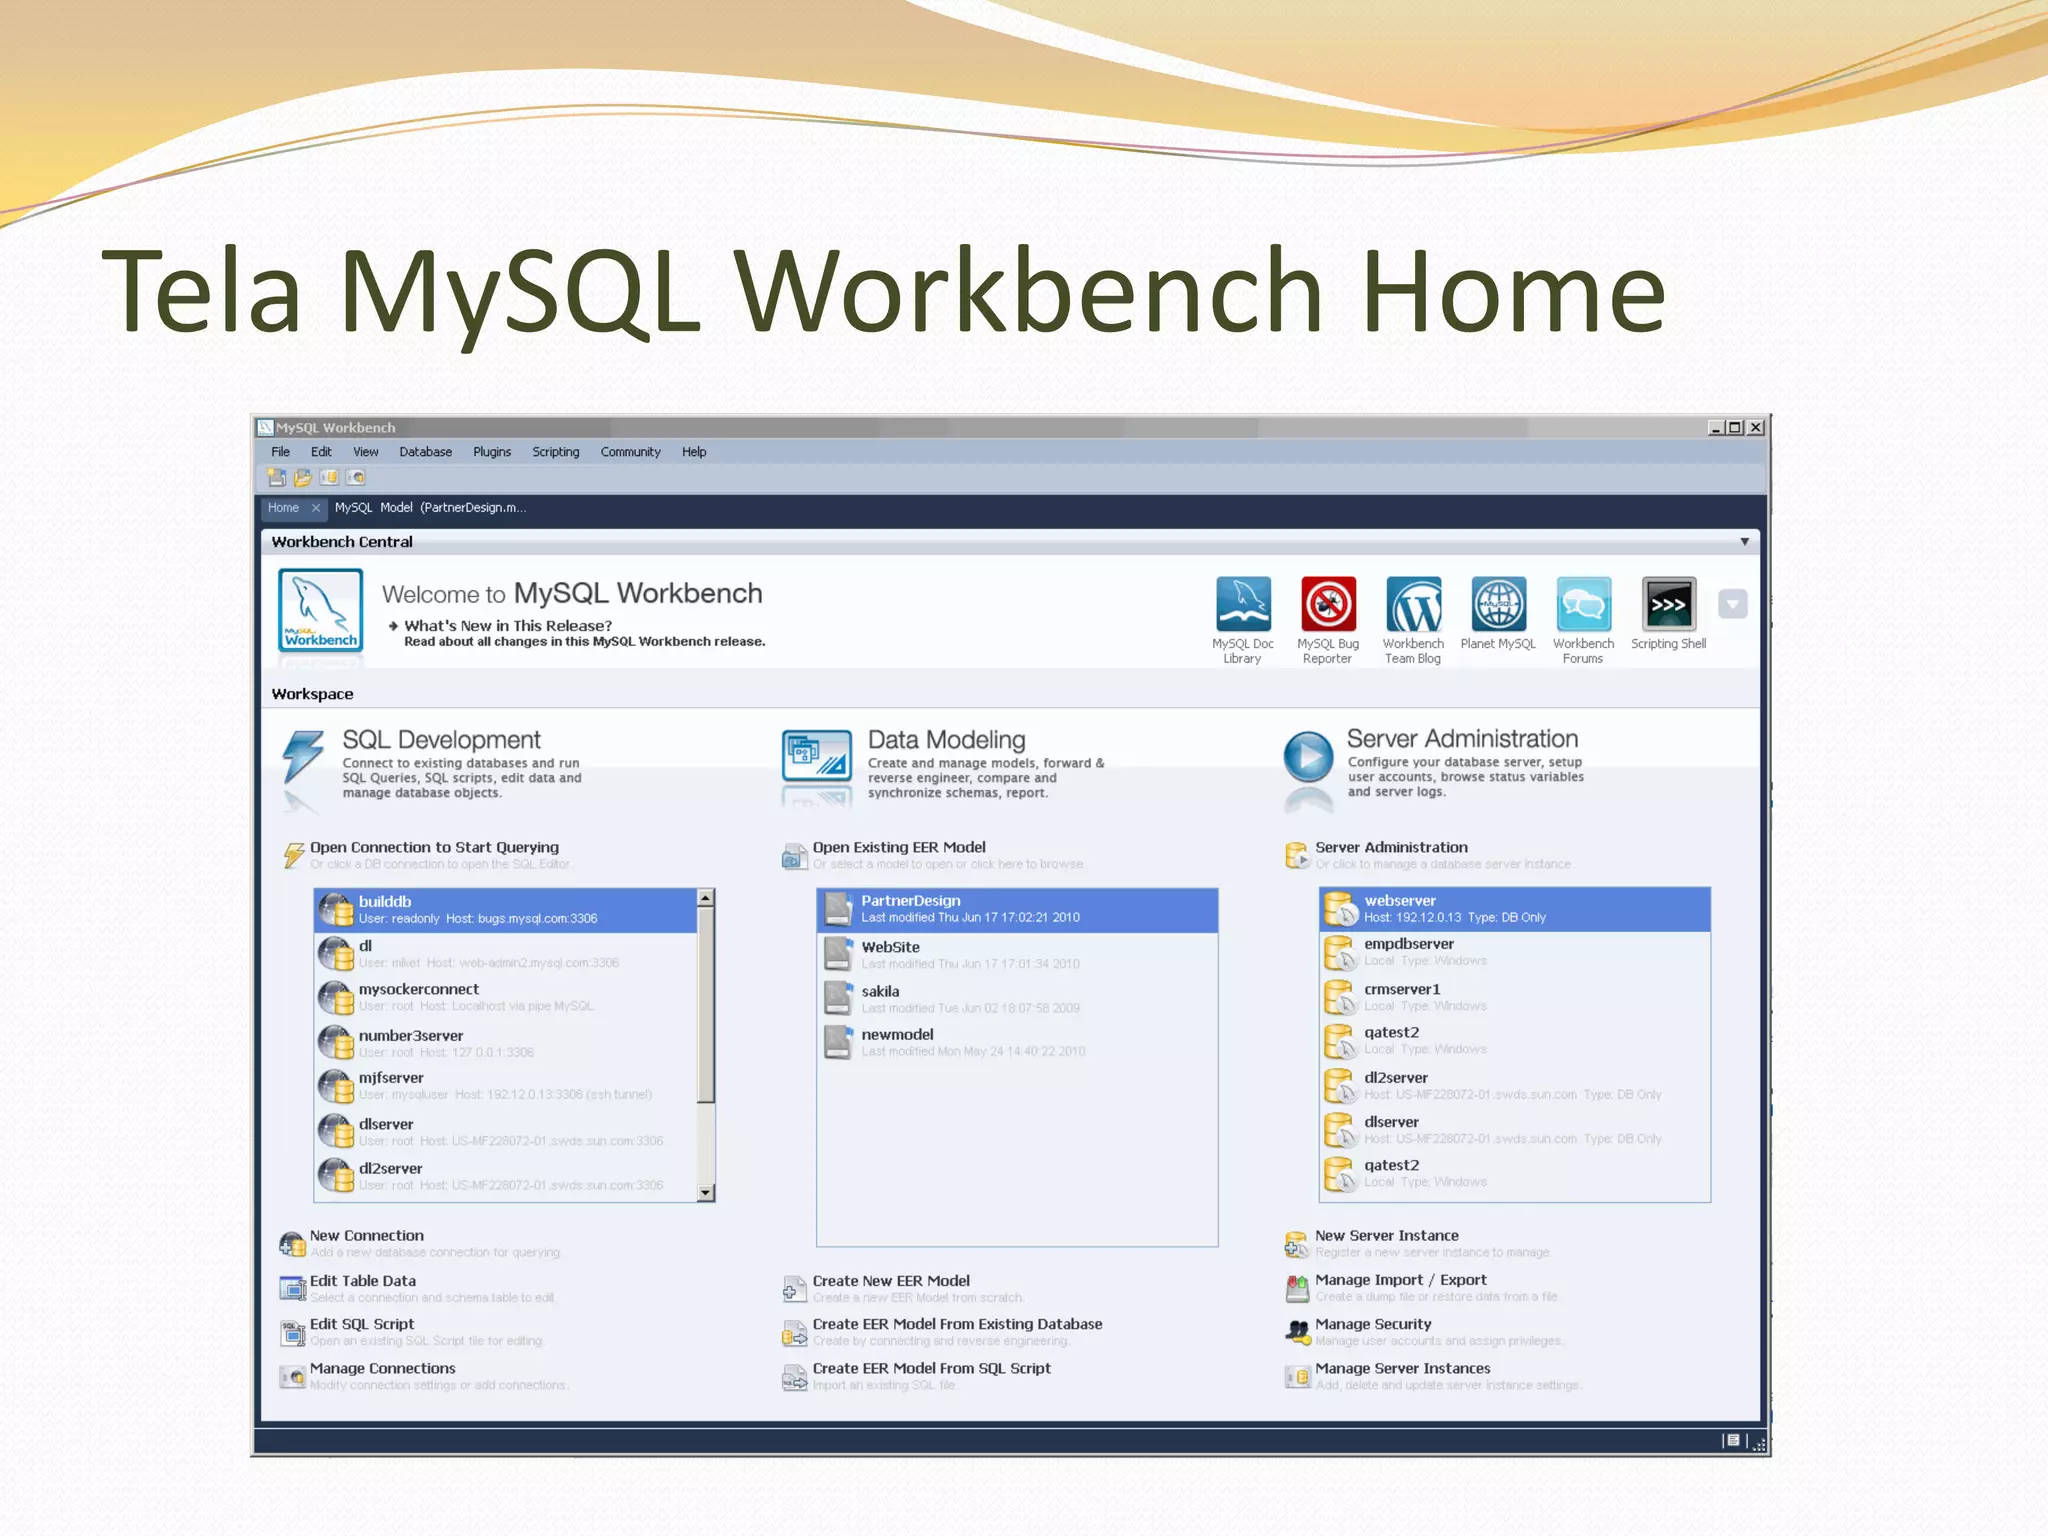Viewport: 2048px width, 1536px height.
Task: Open the Plugins menu
Action: pos(492,452)
